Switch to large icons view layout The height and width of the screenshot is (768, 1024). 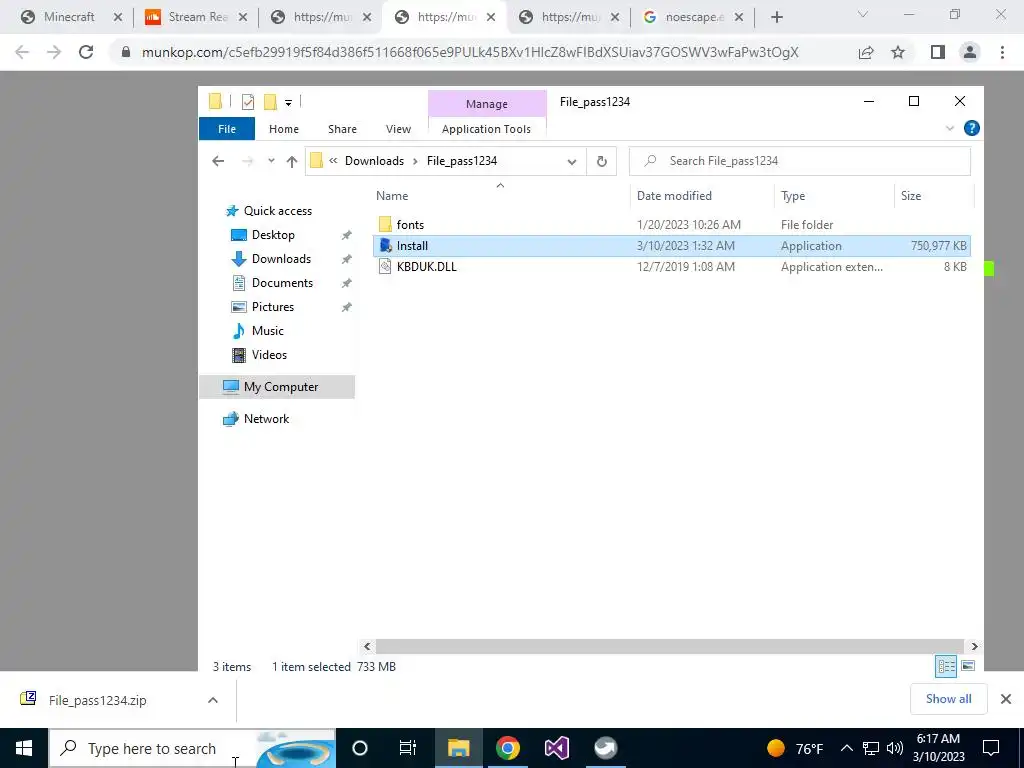pyautogui.click(x=968, y=666)
